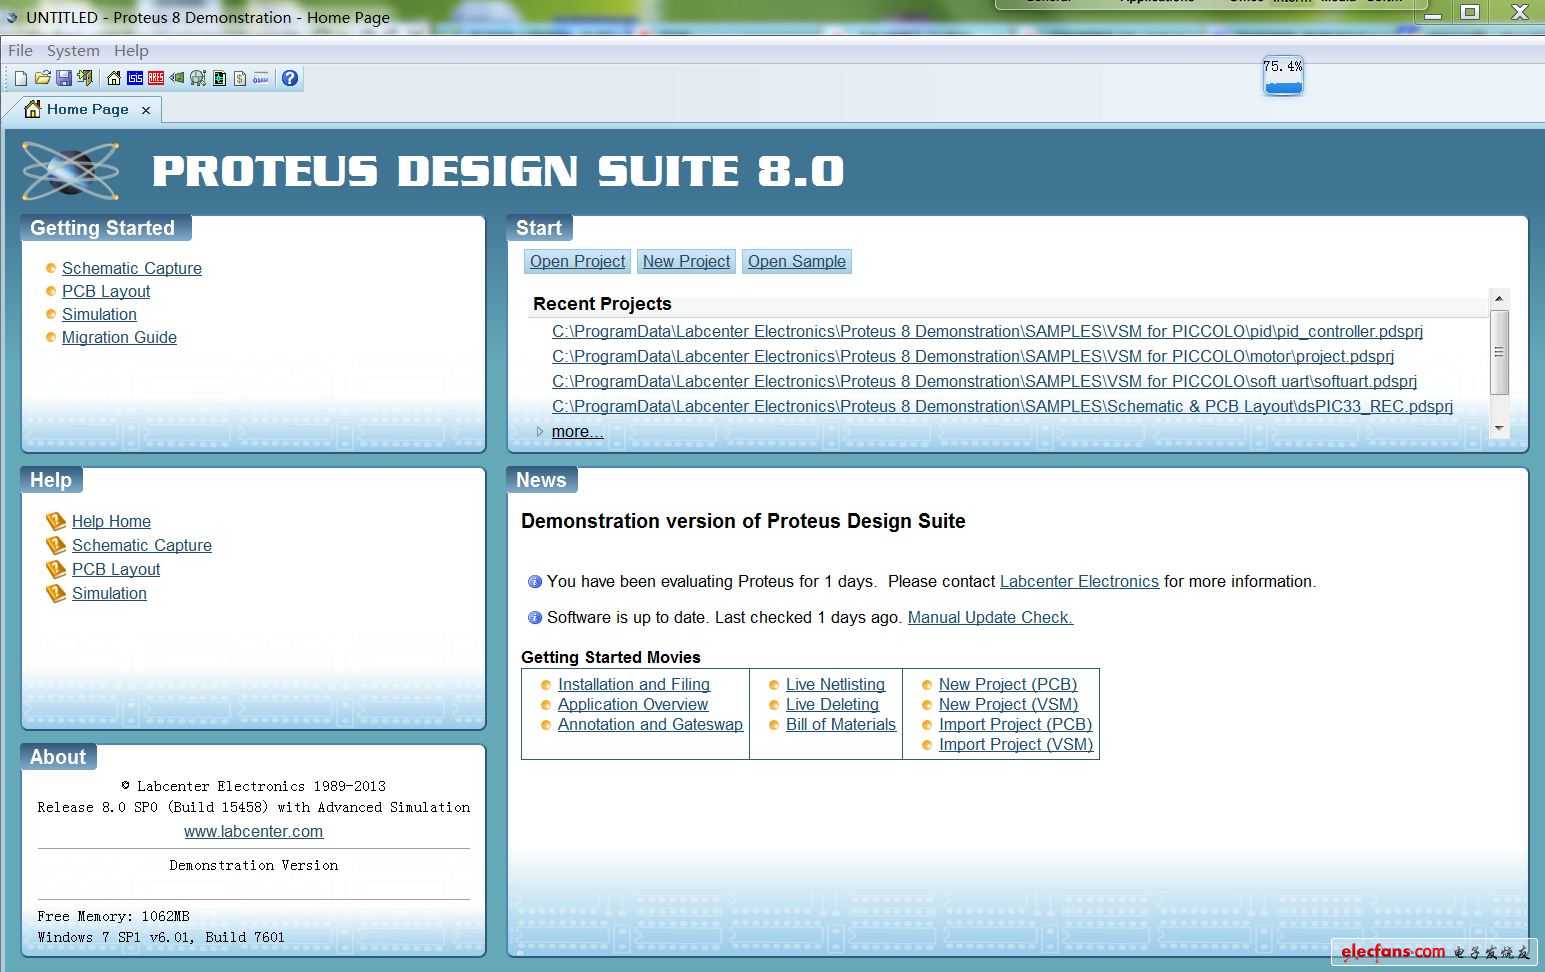1545x972 pixels.
Task: Click scroll up arrow in Recent Projects
Action: (1498, 298)
